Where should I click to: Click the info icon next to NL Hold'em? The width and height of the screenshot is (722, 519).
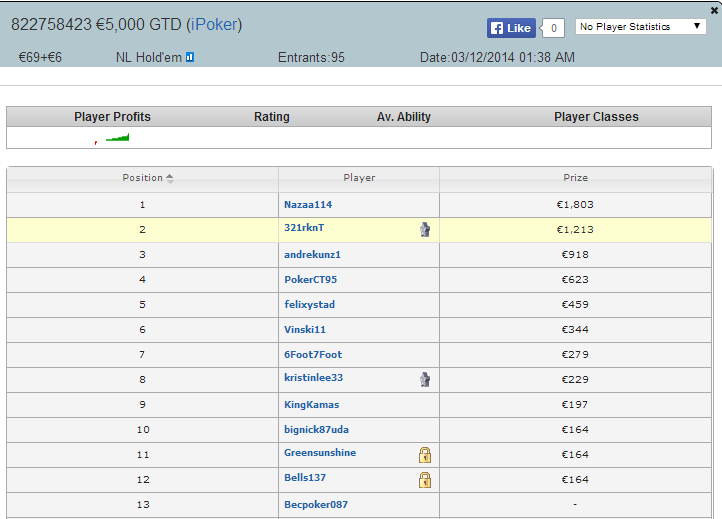click(x=190, y=57)
